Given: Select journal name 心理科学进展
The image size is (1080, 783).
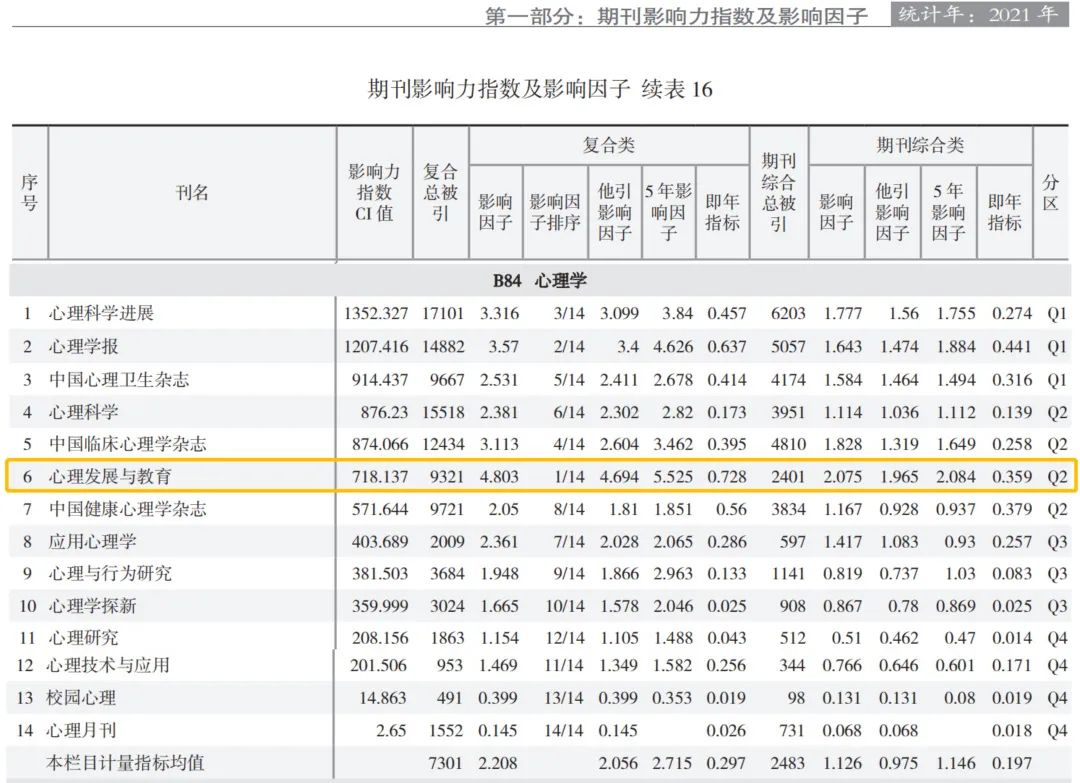Looking at the screenshot, I should click(x=102, y=314).
